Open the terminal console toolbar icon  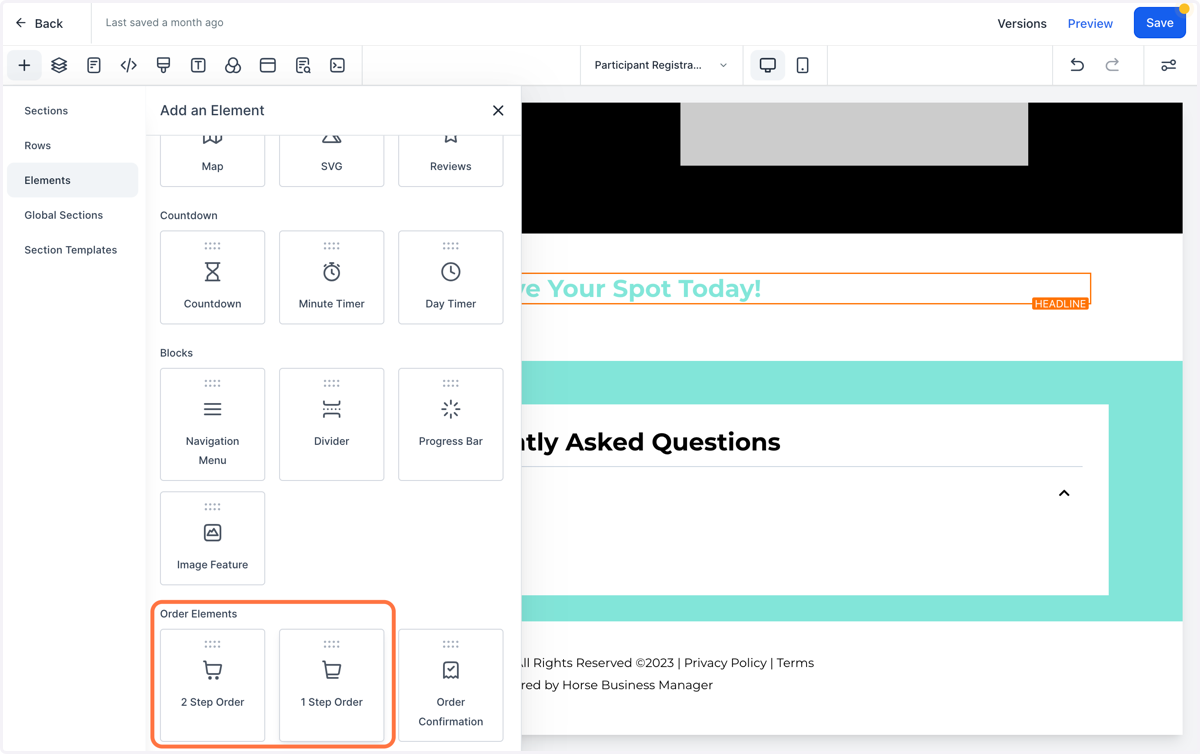[x=338, y=65]
